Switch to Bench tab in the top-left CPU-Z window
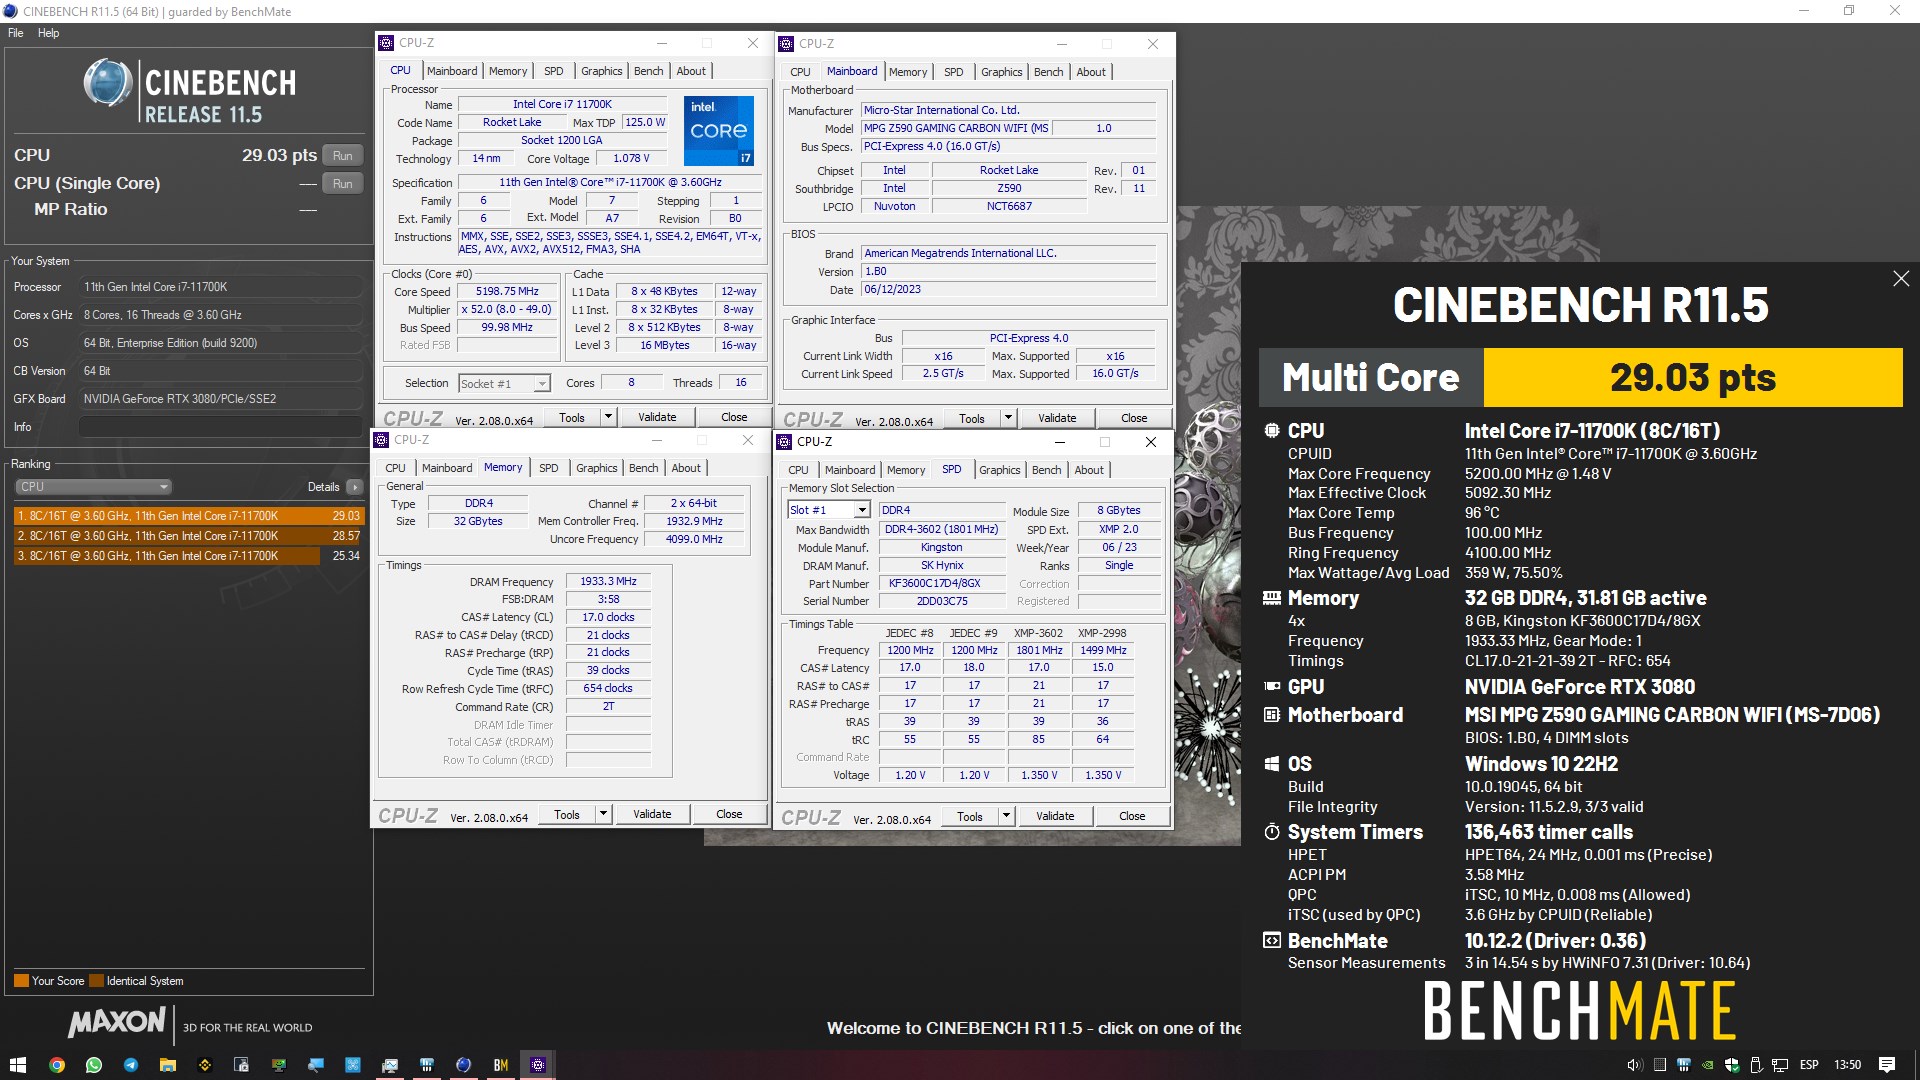 click(x=648, y=71)
